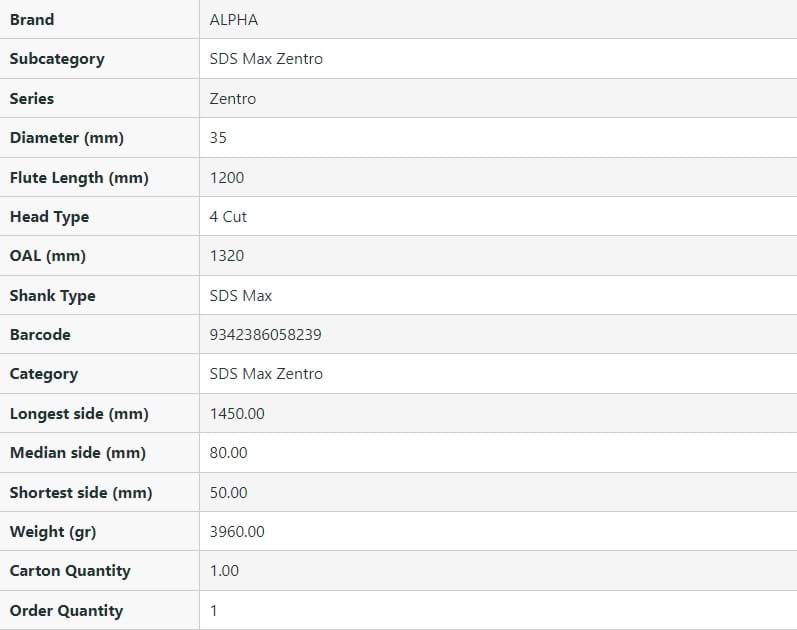Select the Shank Type value SDS Max
797x630 pixels.
pos(241,296)
